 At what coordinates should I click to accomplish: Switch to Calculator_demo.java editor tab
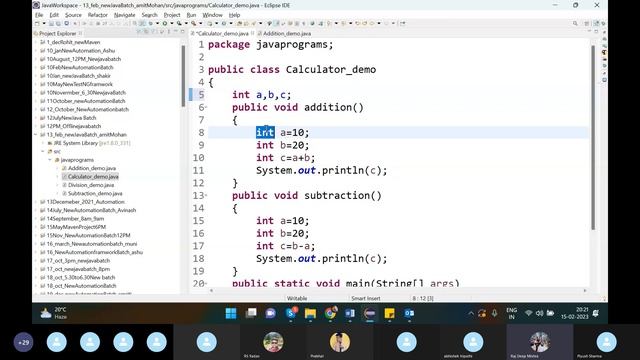[x=222, y=33]
